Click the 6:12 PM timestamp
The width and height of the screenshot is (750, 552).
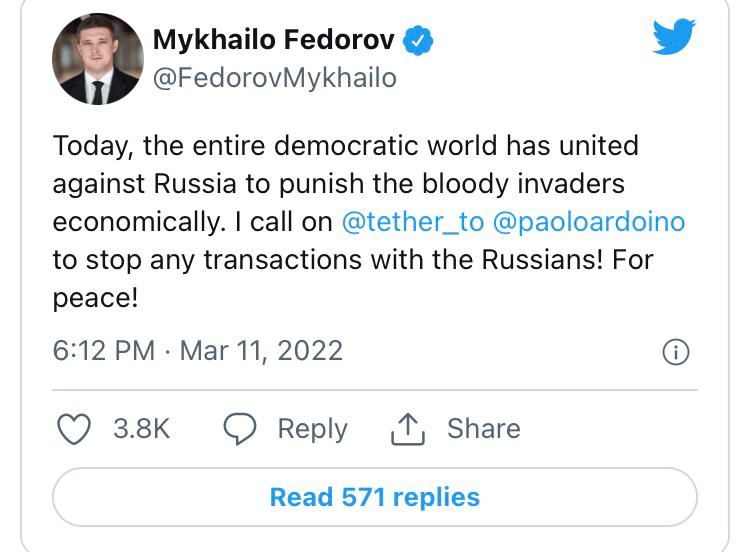pyautogui.click(x=103, y=350)
